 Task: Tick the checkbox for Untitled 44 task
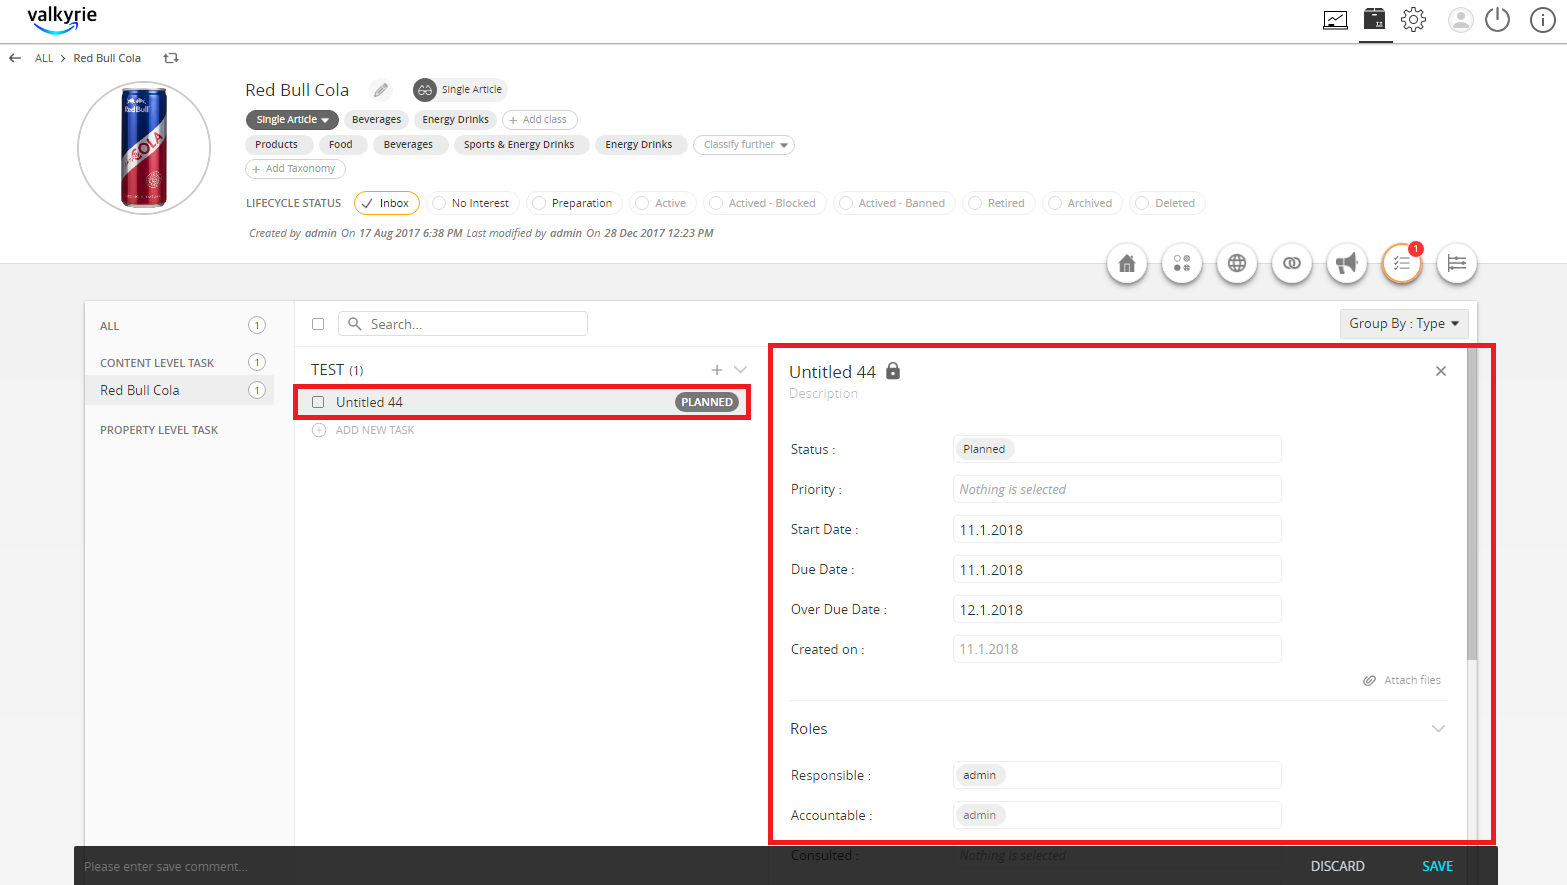pyautogui.click(x=318, y=402)
